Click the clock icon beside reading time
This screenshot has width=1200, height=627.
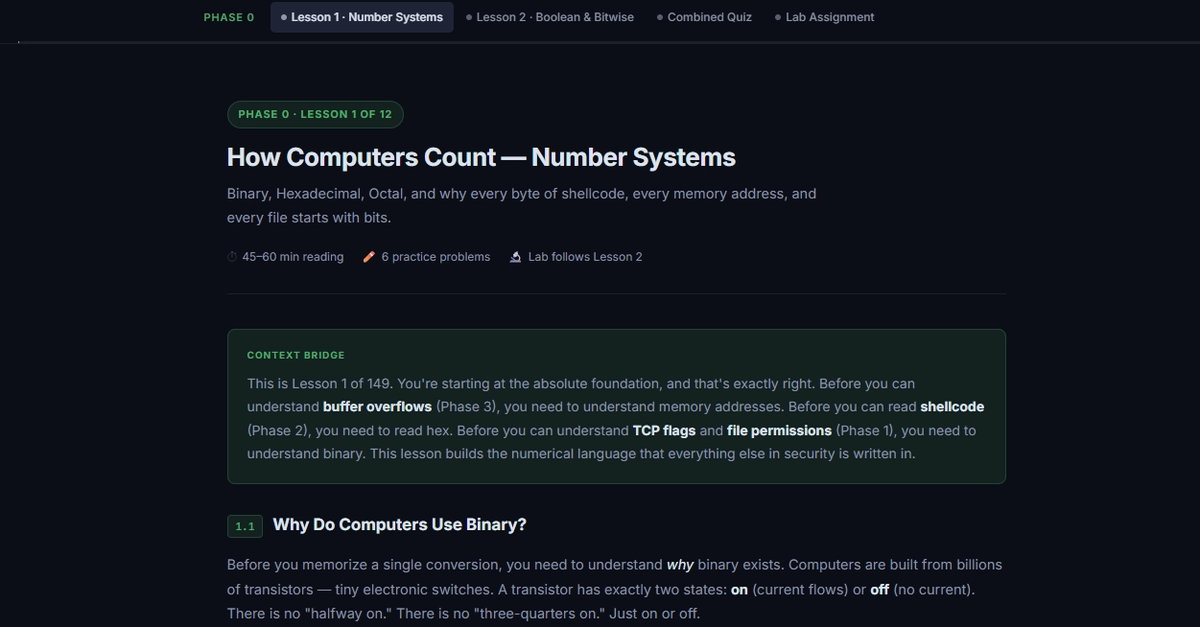(x=232, y=257)
